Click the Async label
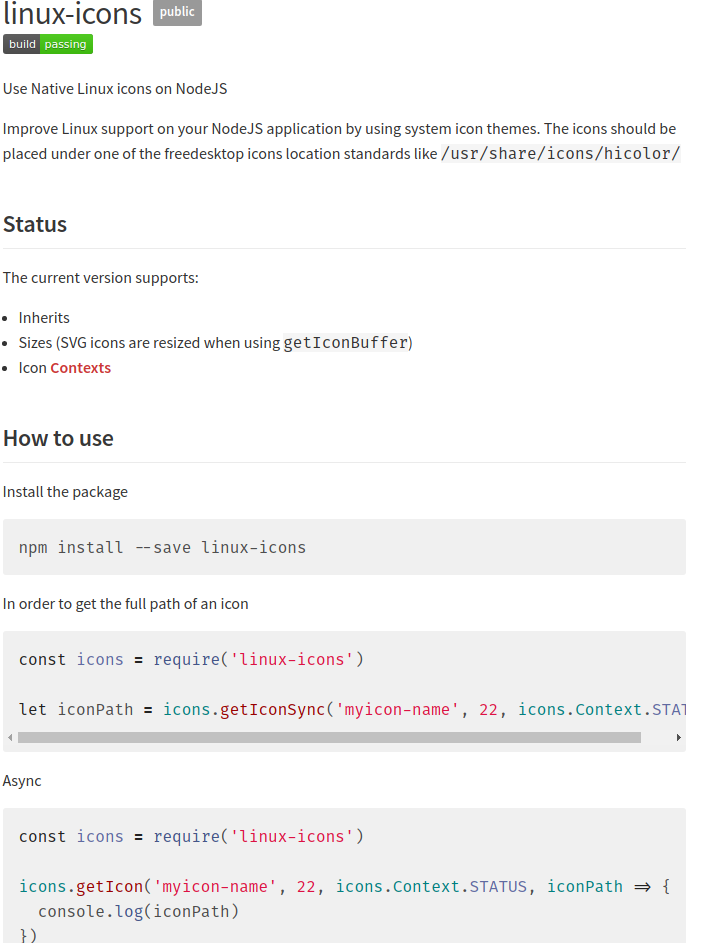This screenshot has height=943, width=709. point(22,781)
